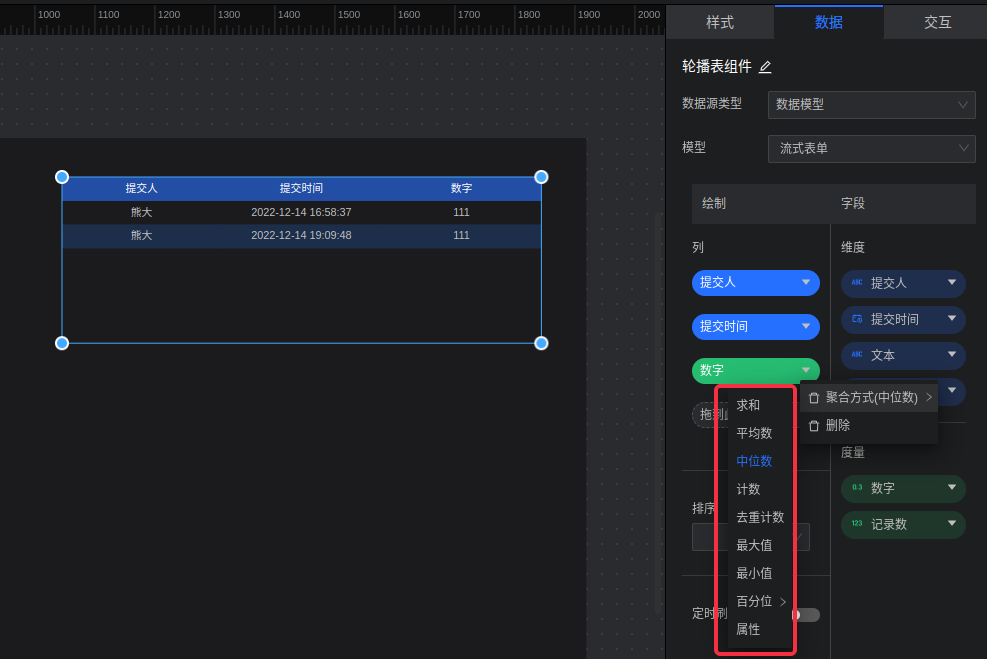Choose 去重计数 from aggregation list
Screen dimensions: 987x659
coord(759,517)
